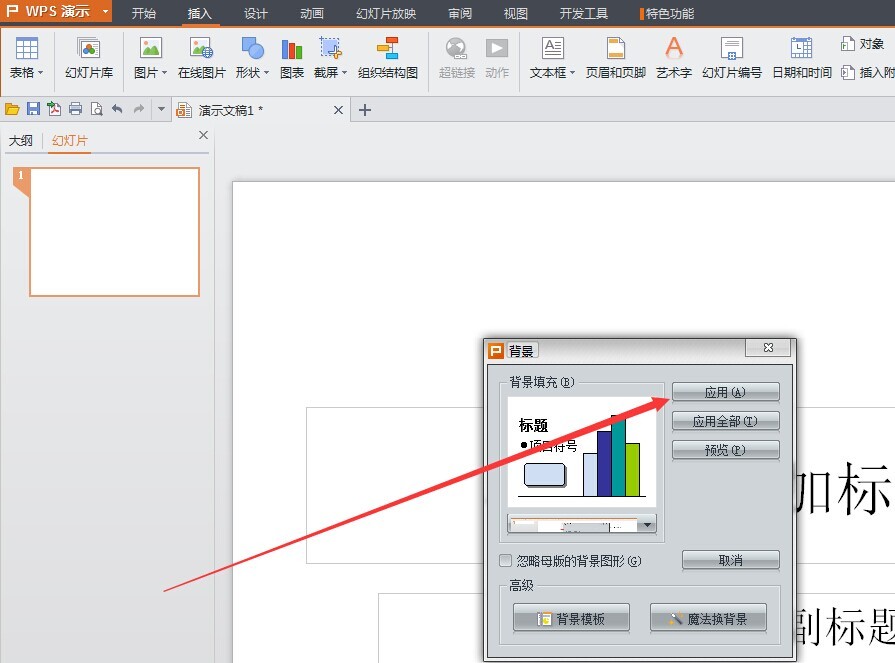
Task: Click the Chart (图表) icon
Action: [x=292, y=57]
